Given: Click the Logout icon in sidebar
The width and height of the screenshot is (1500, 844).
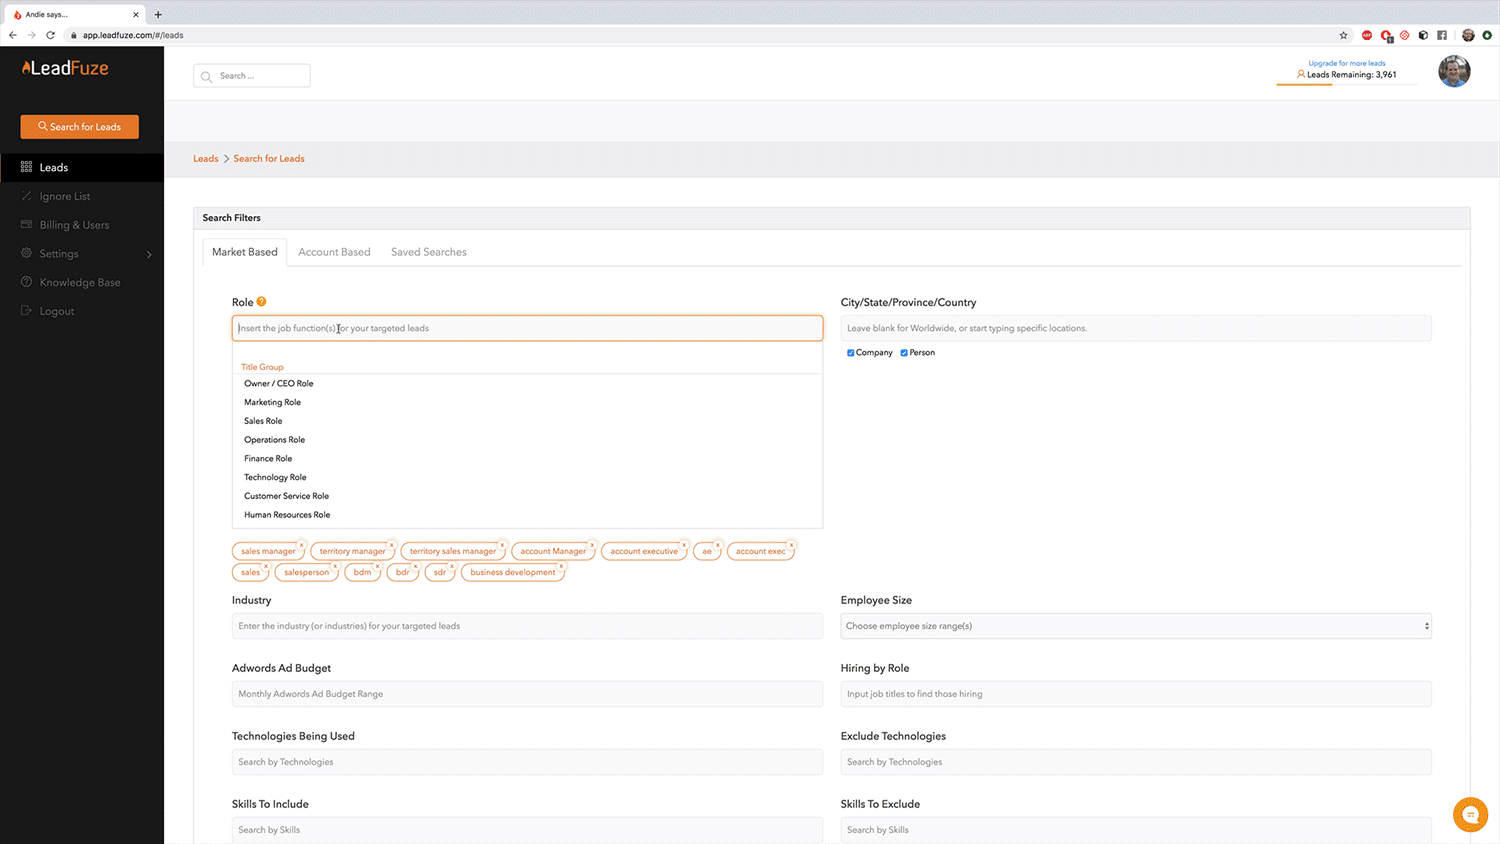Looking at the screenshot, I should tap(26, 311).
